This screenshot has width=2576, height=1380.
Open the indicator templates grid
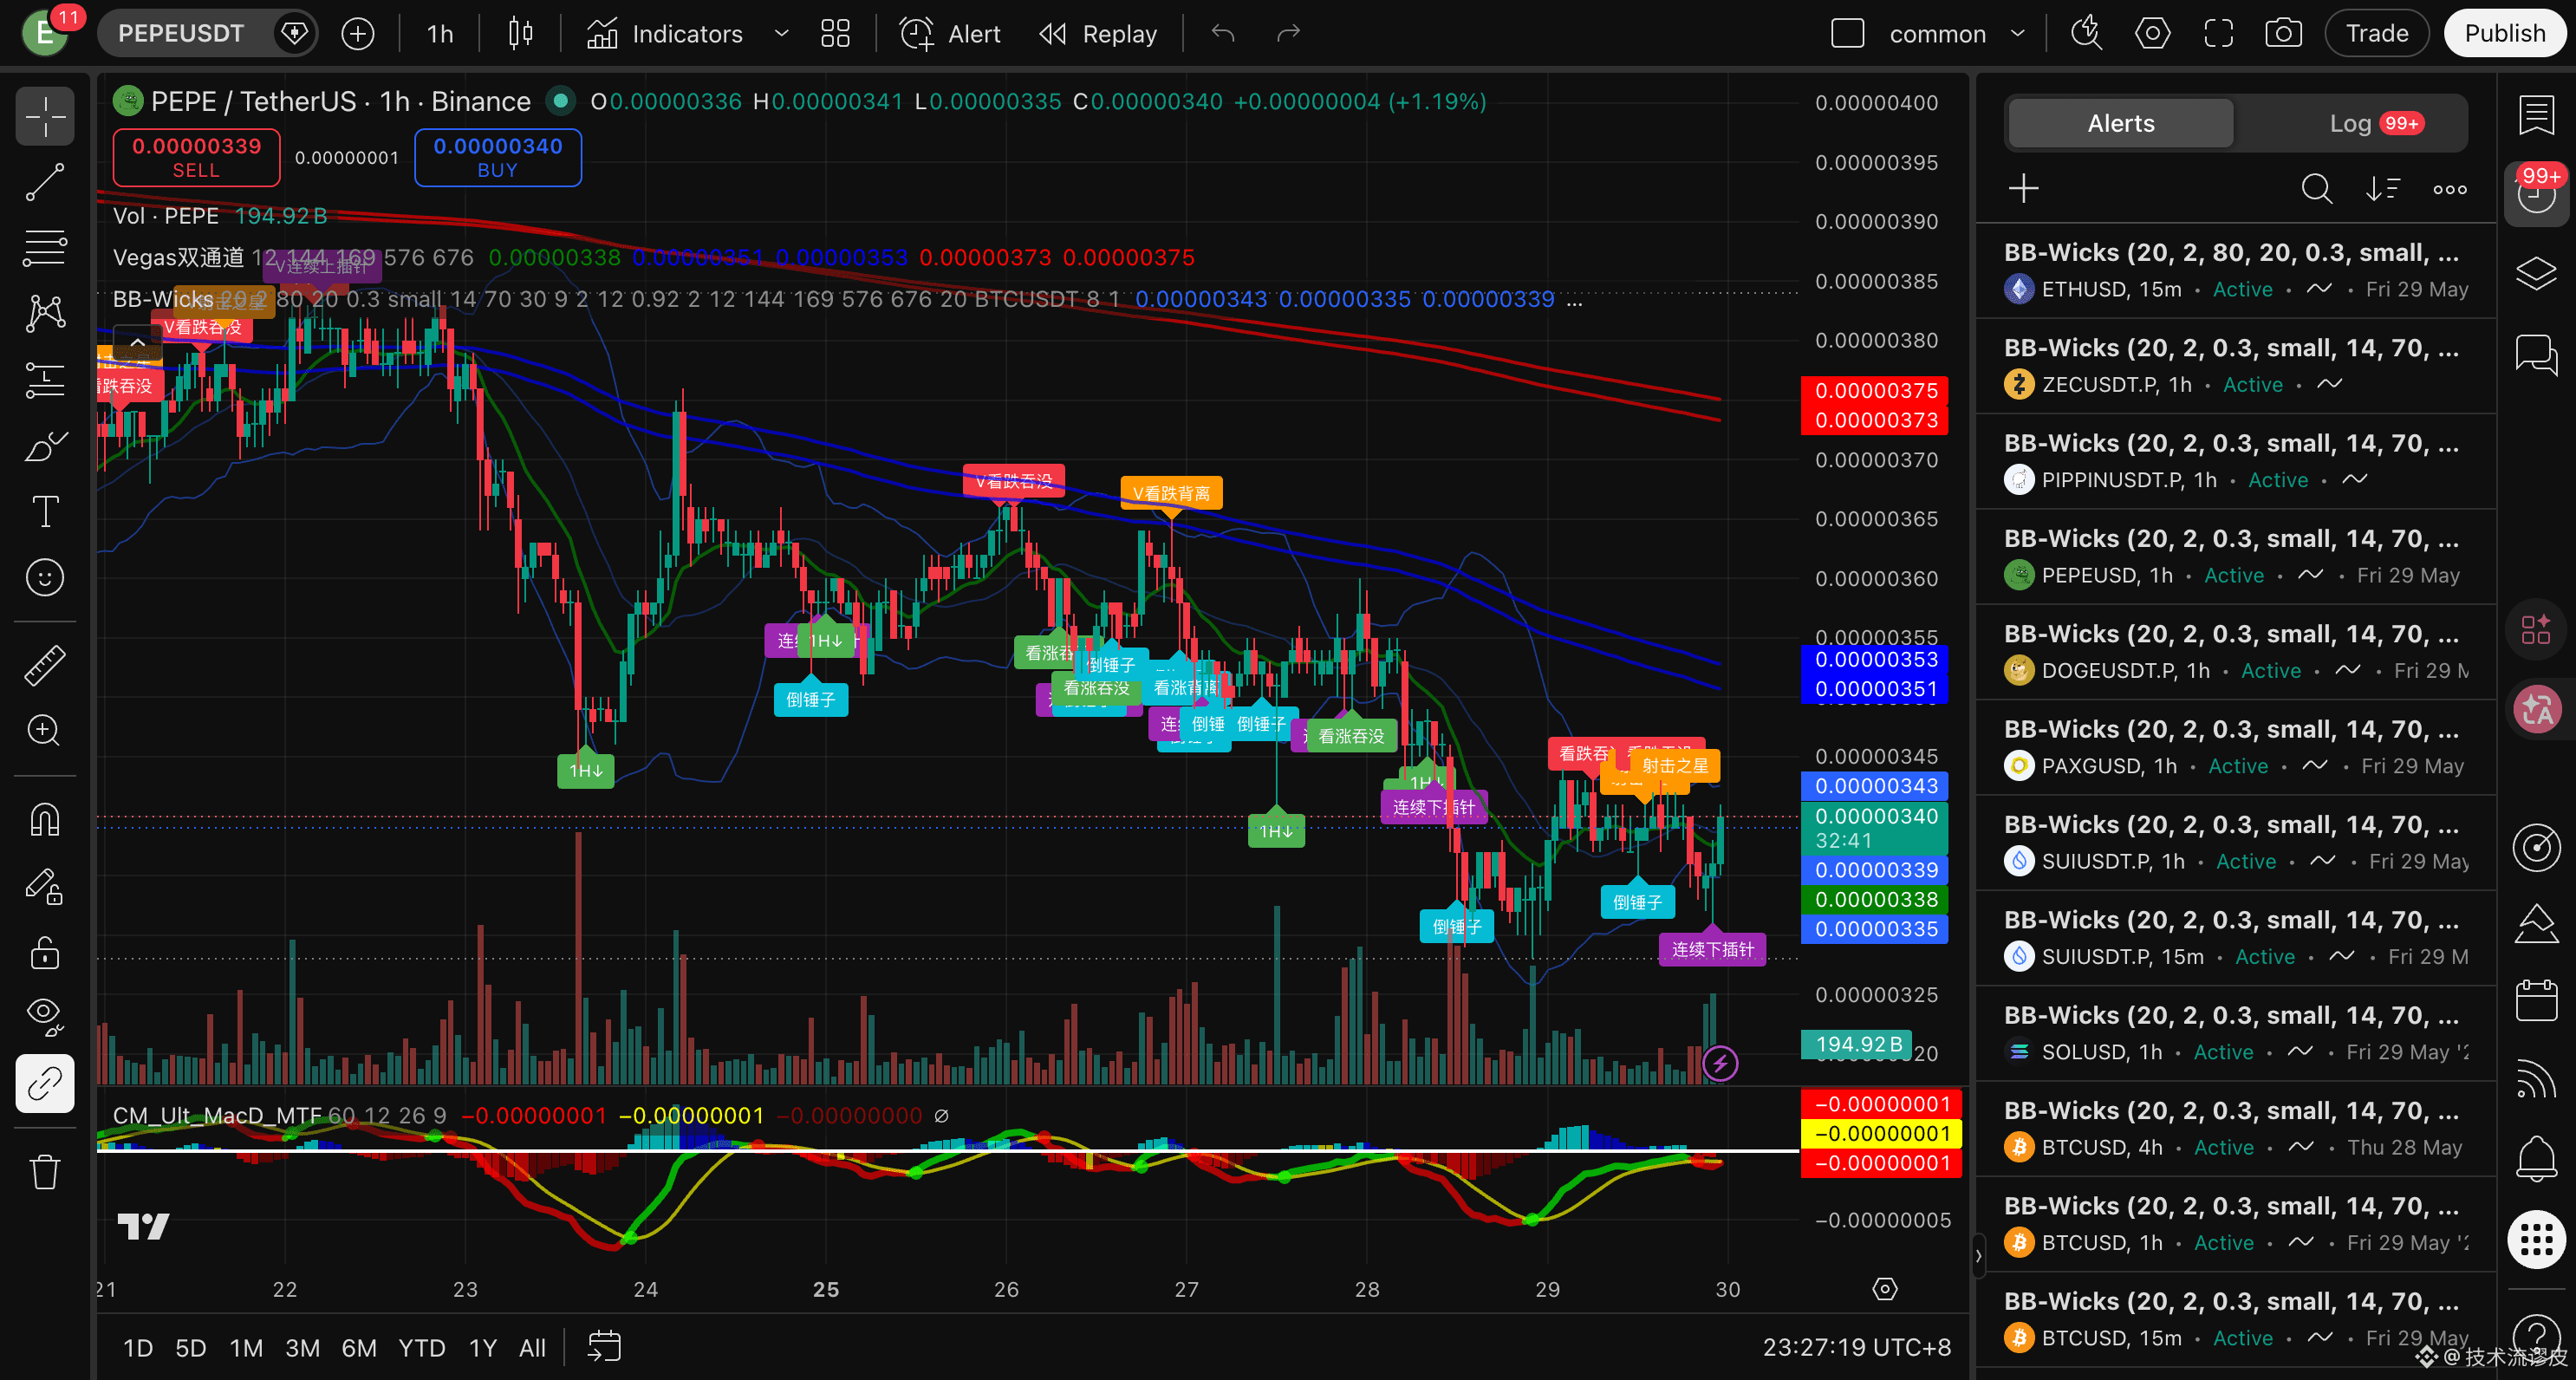pyautogui.click(x=835, y=34)
